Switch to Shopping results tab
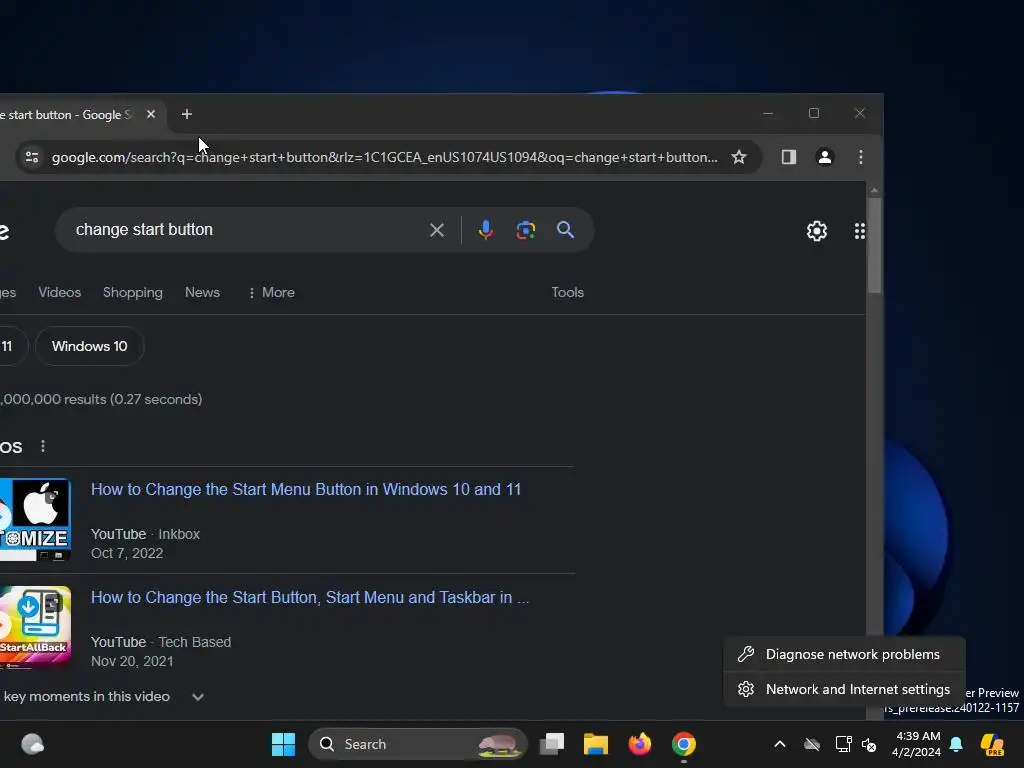 tap(133, 293)
